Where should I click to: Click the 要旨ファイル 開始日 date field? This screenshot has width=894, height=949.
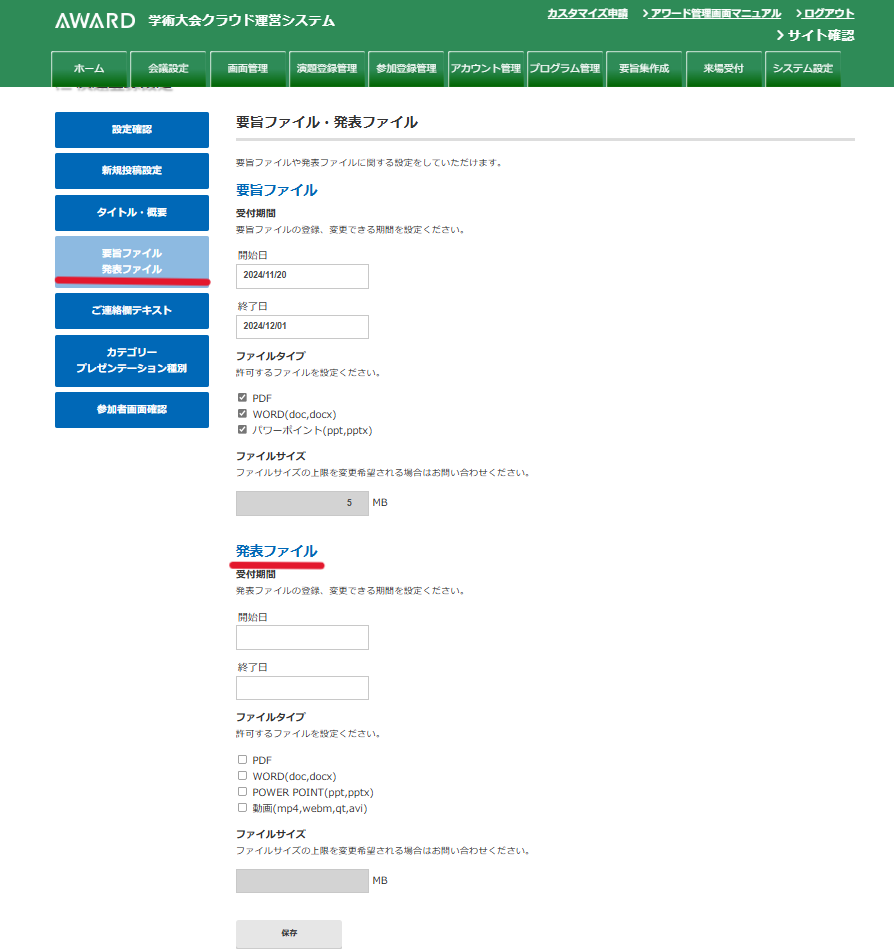click(302, 276)
